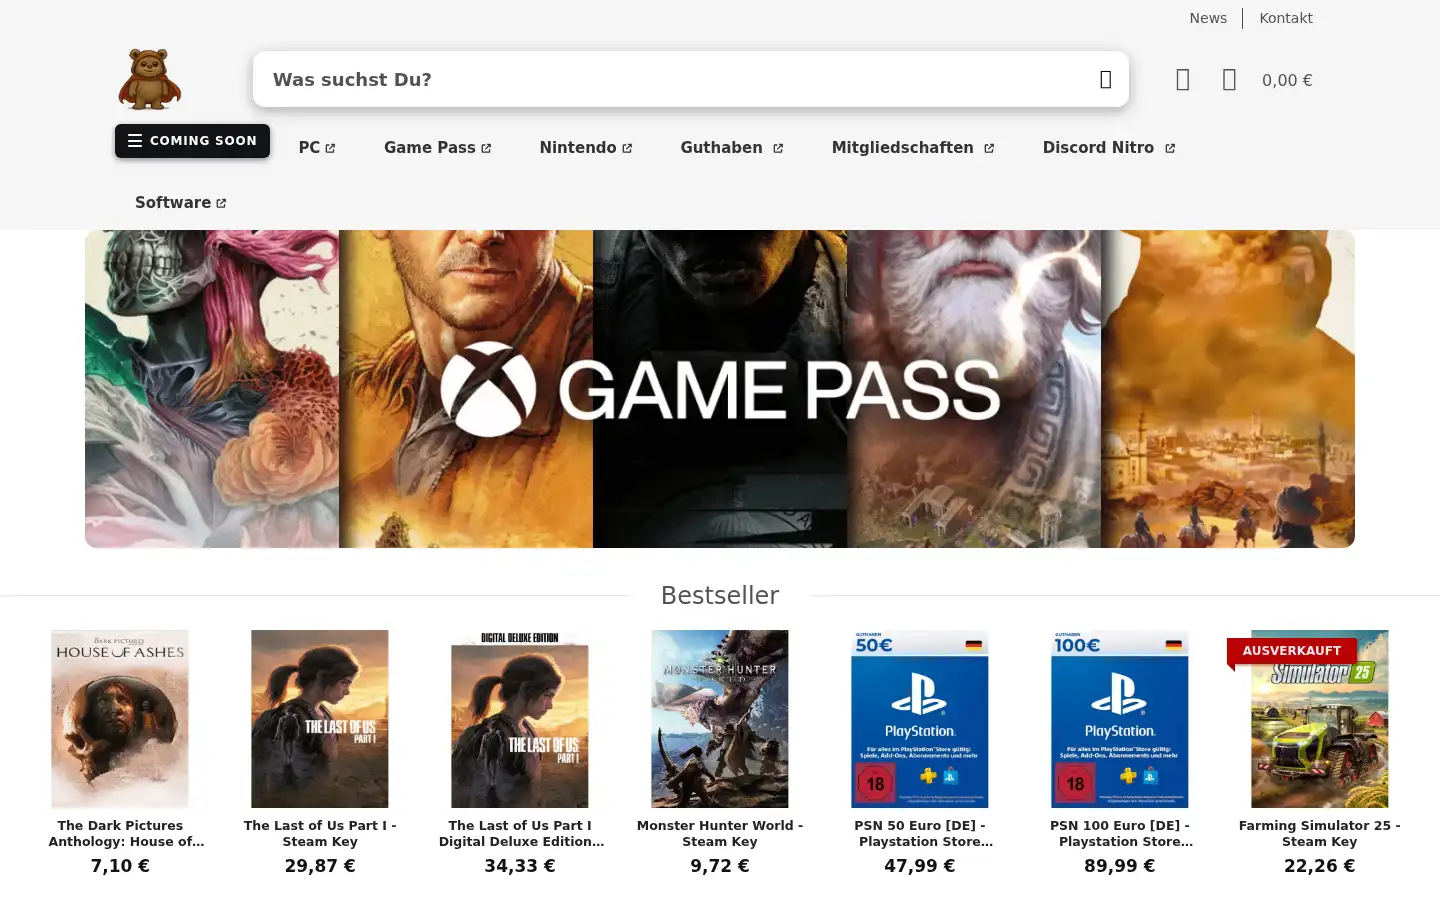1440x900 pixels.
Task: Click the 22,26 € price
Action: (x=1320, y=866)
